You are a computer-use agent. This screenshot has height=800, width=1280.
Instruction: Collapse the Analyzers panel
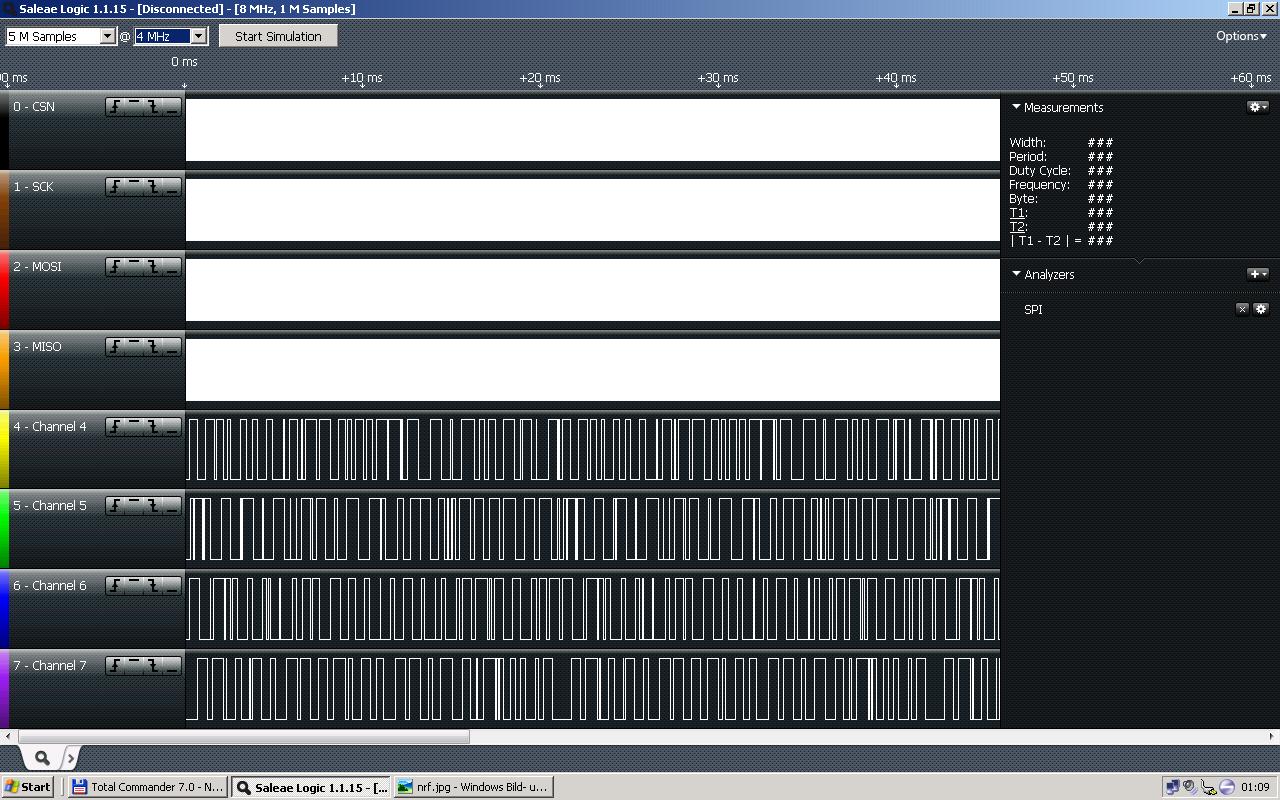point(1016,274)
